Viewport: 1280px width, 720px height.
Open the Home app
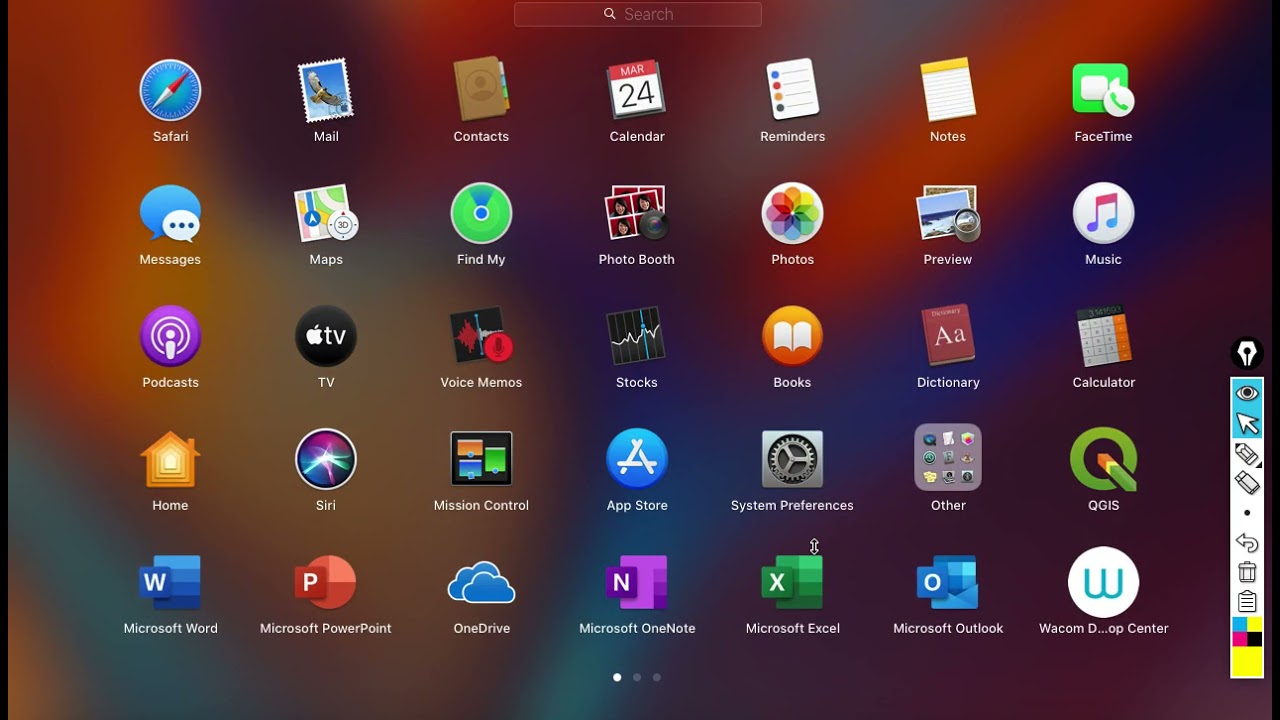(170, 459)
